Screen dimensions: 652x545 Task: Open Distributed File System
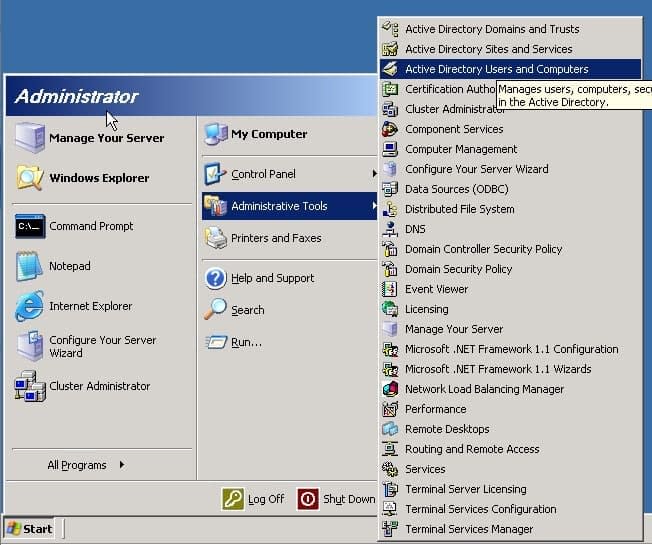click(510, 209)
